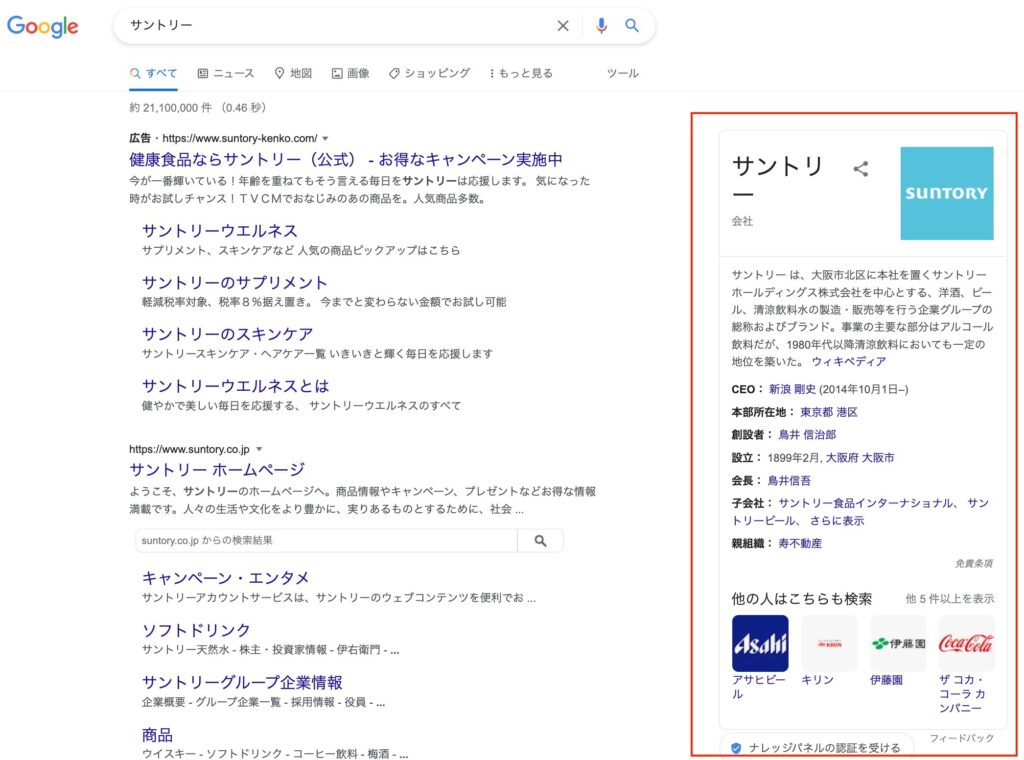The image size is (1024, 760).
Task: Open the 商品 sitelink
Action: coord(157,735)
